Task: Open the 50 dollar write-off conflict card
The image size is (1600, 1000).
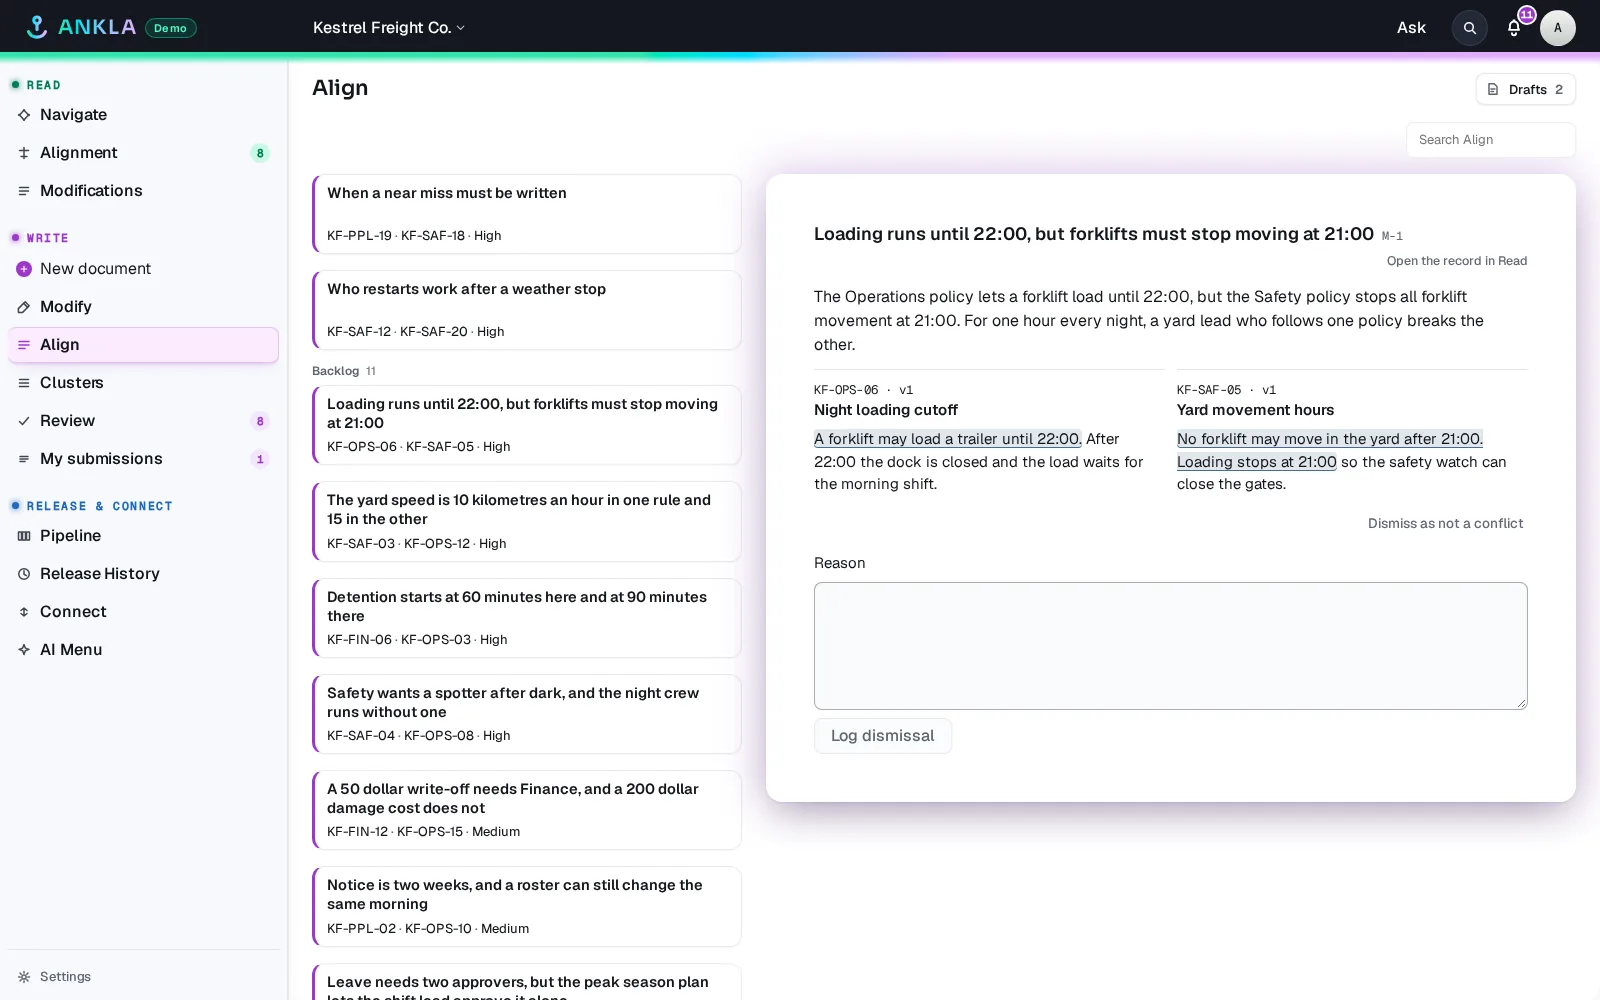Action: click(x=527, y=810)
